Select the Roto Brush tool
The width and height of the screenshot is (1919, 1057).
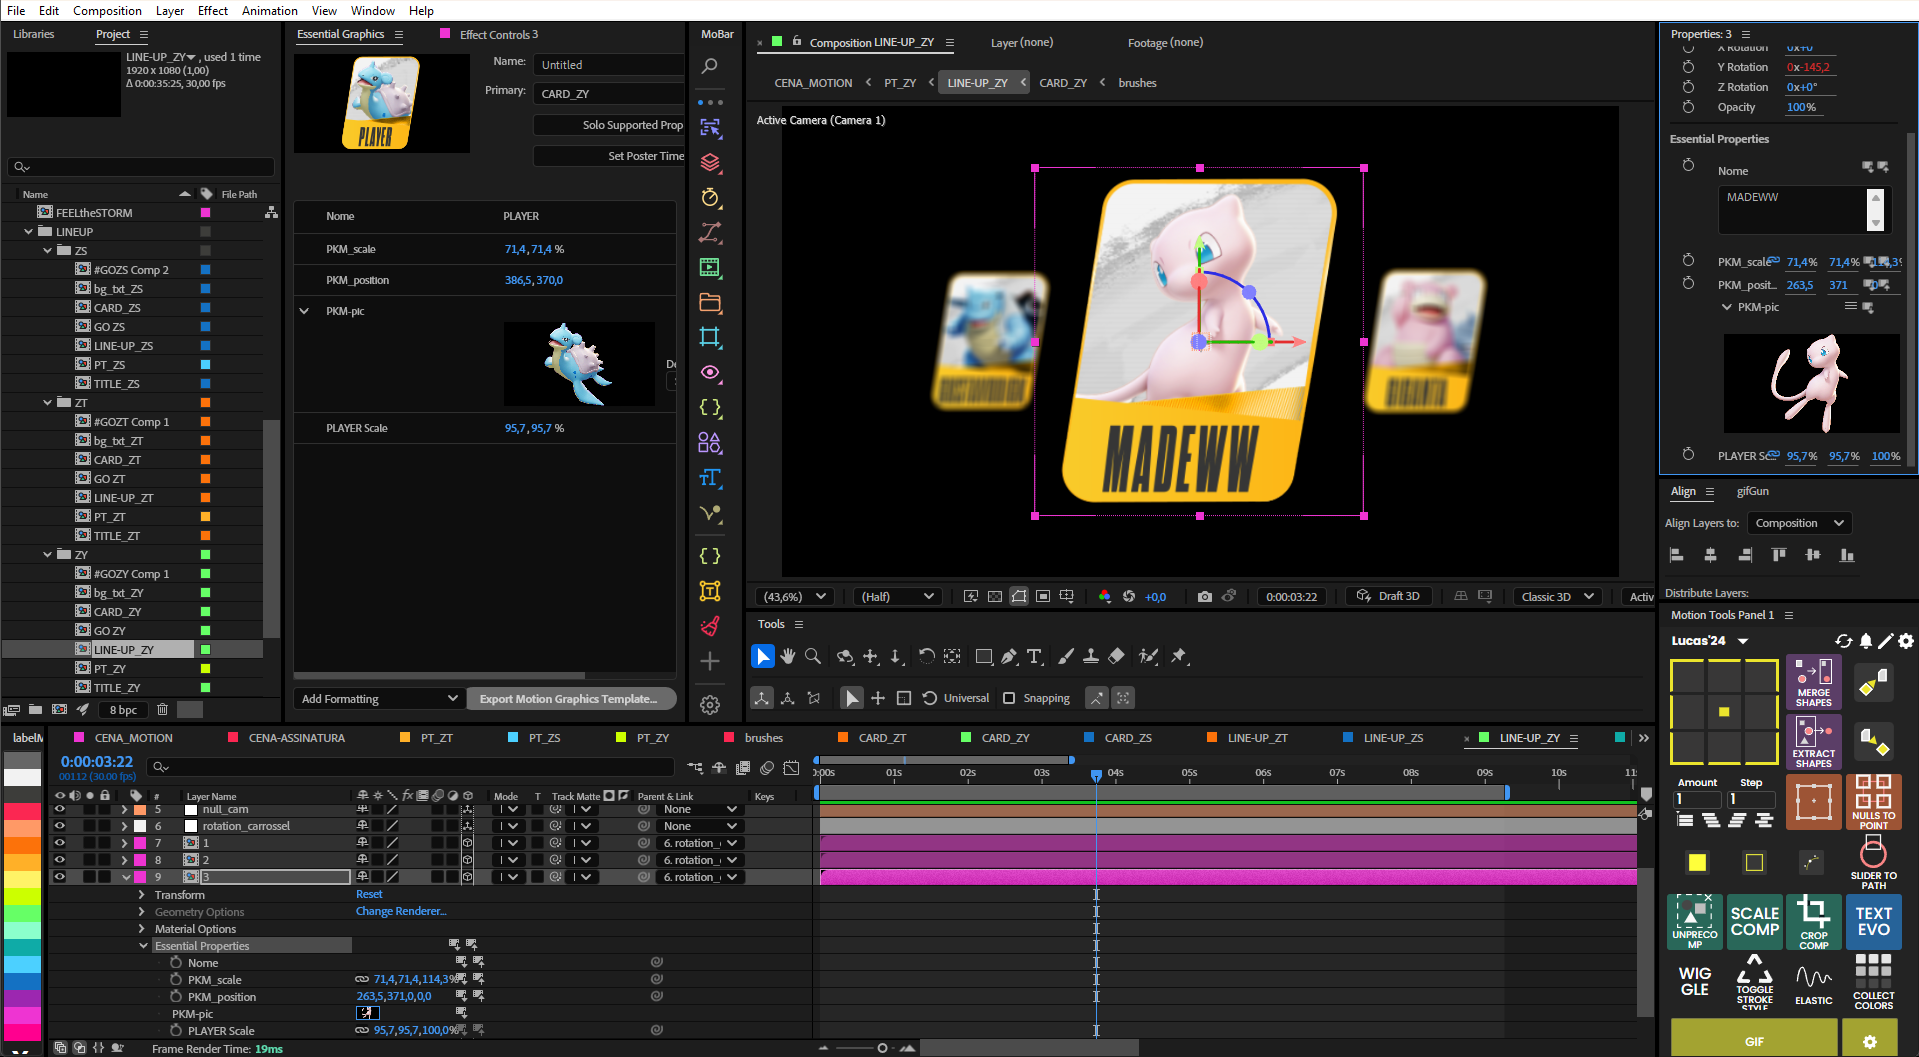(1148, 656)
